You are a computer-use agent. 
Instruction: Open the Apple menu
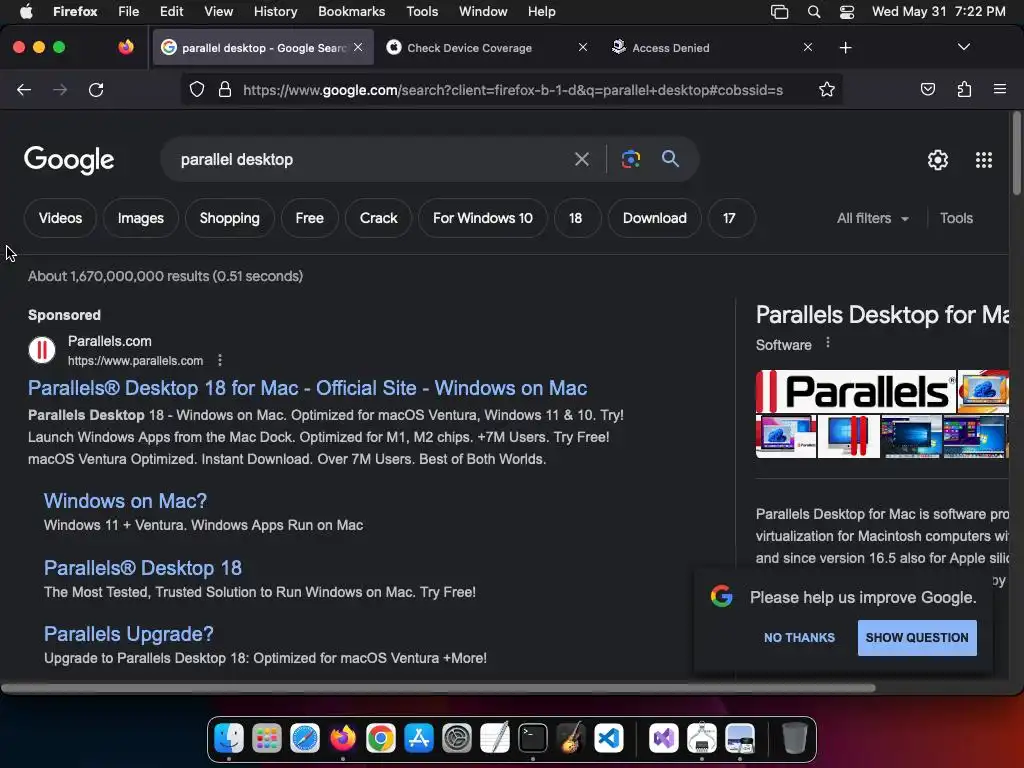[26, 12]
